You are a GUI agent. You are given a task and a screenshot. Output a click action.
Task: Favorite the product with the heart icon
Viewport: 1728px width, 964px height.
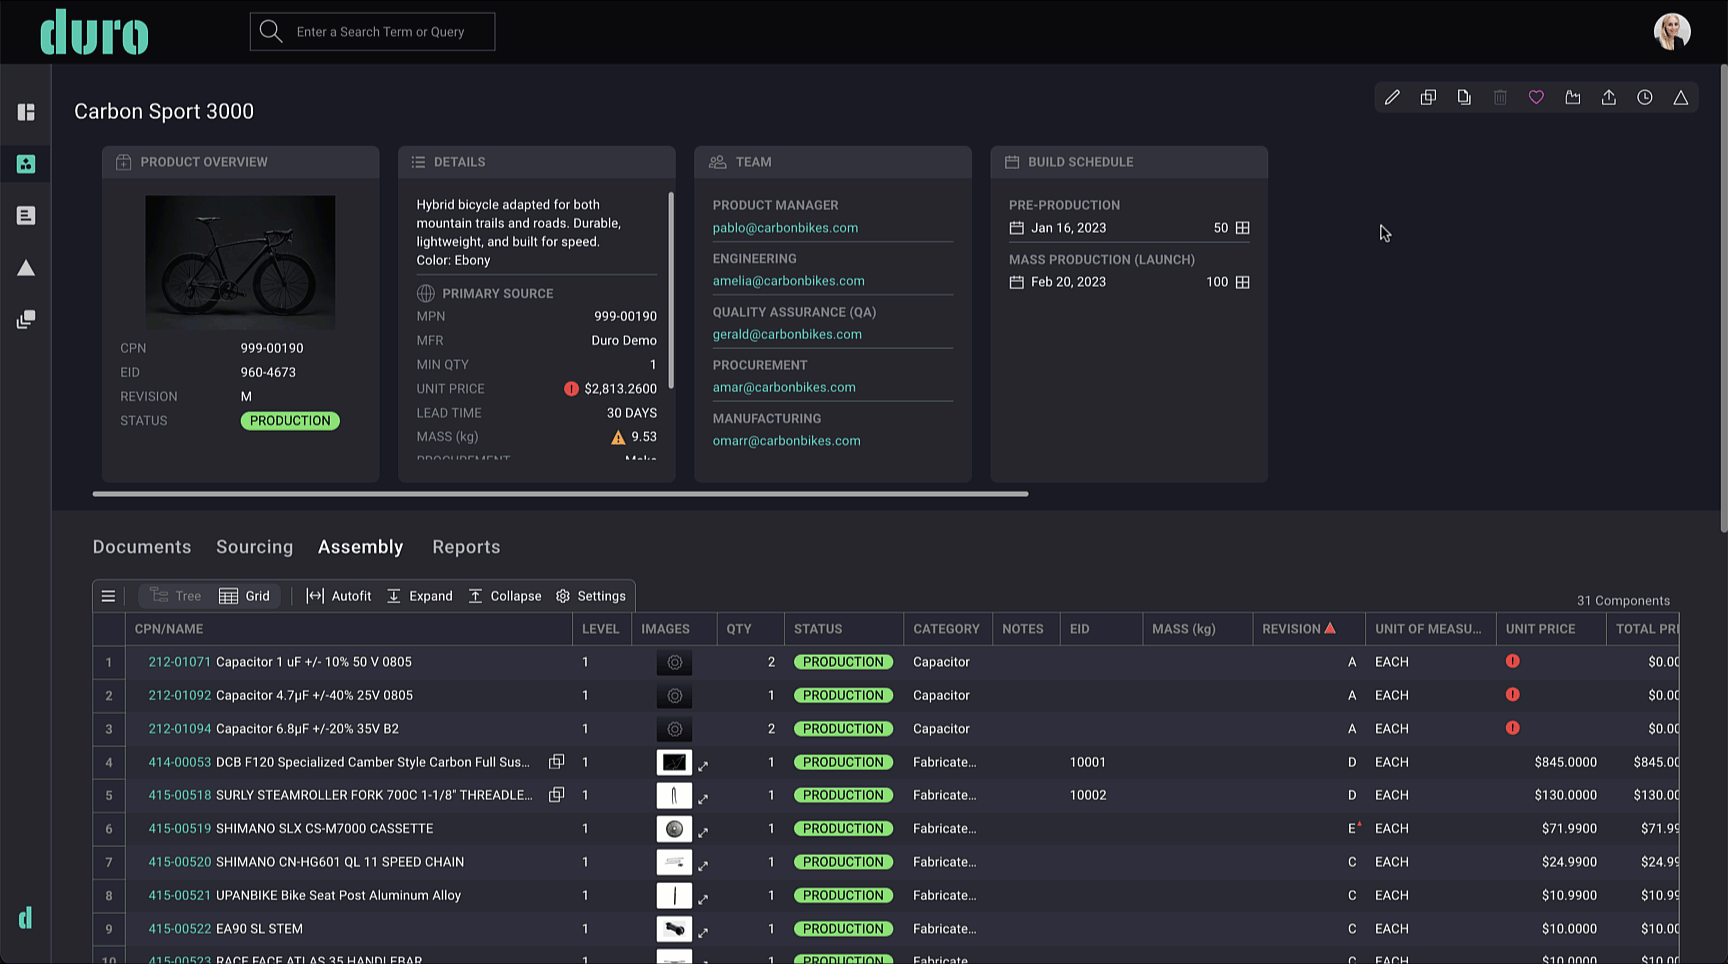tap(1537, 97)
